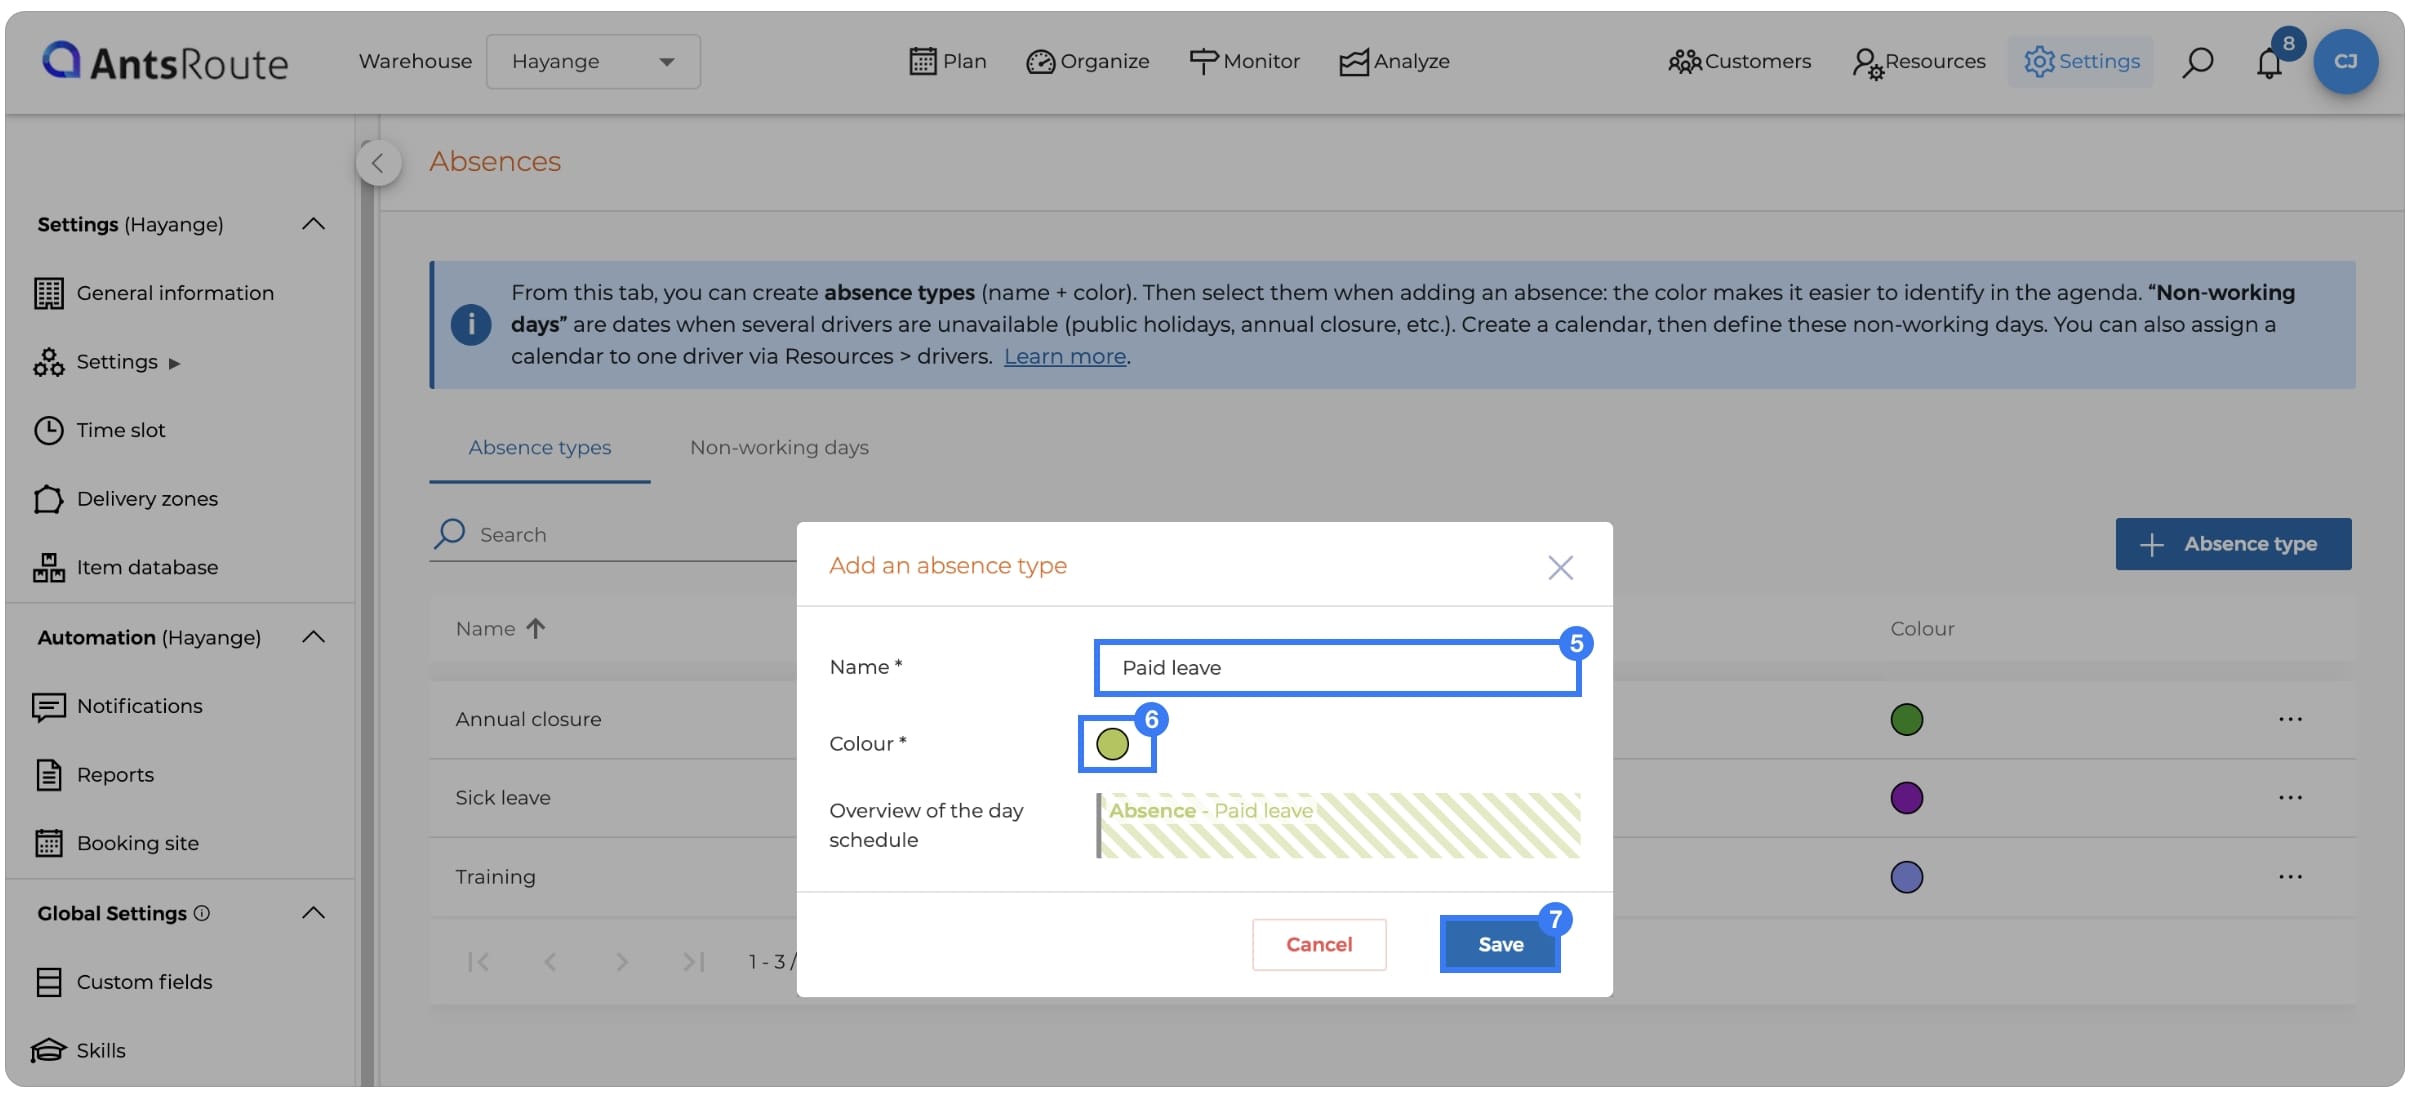Go to the first page of results
The width and height of the screenshot is (2410, 1097).
479,962
